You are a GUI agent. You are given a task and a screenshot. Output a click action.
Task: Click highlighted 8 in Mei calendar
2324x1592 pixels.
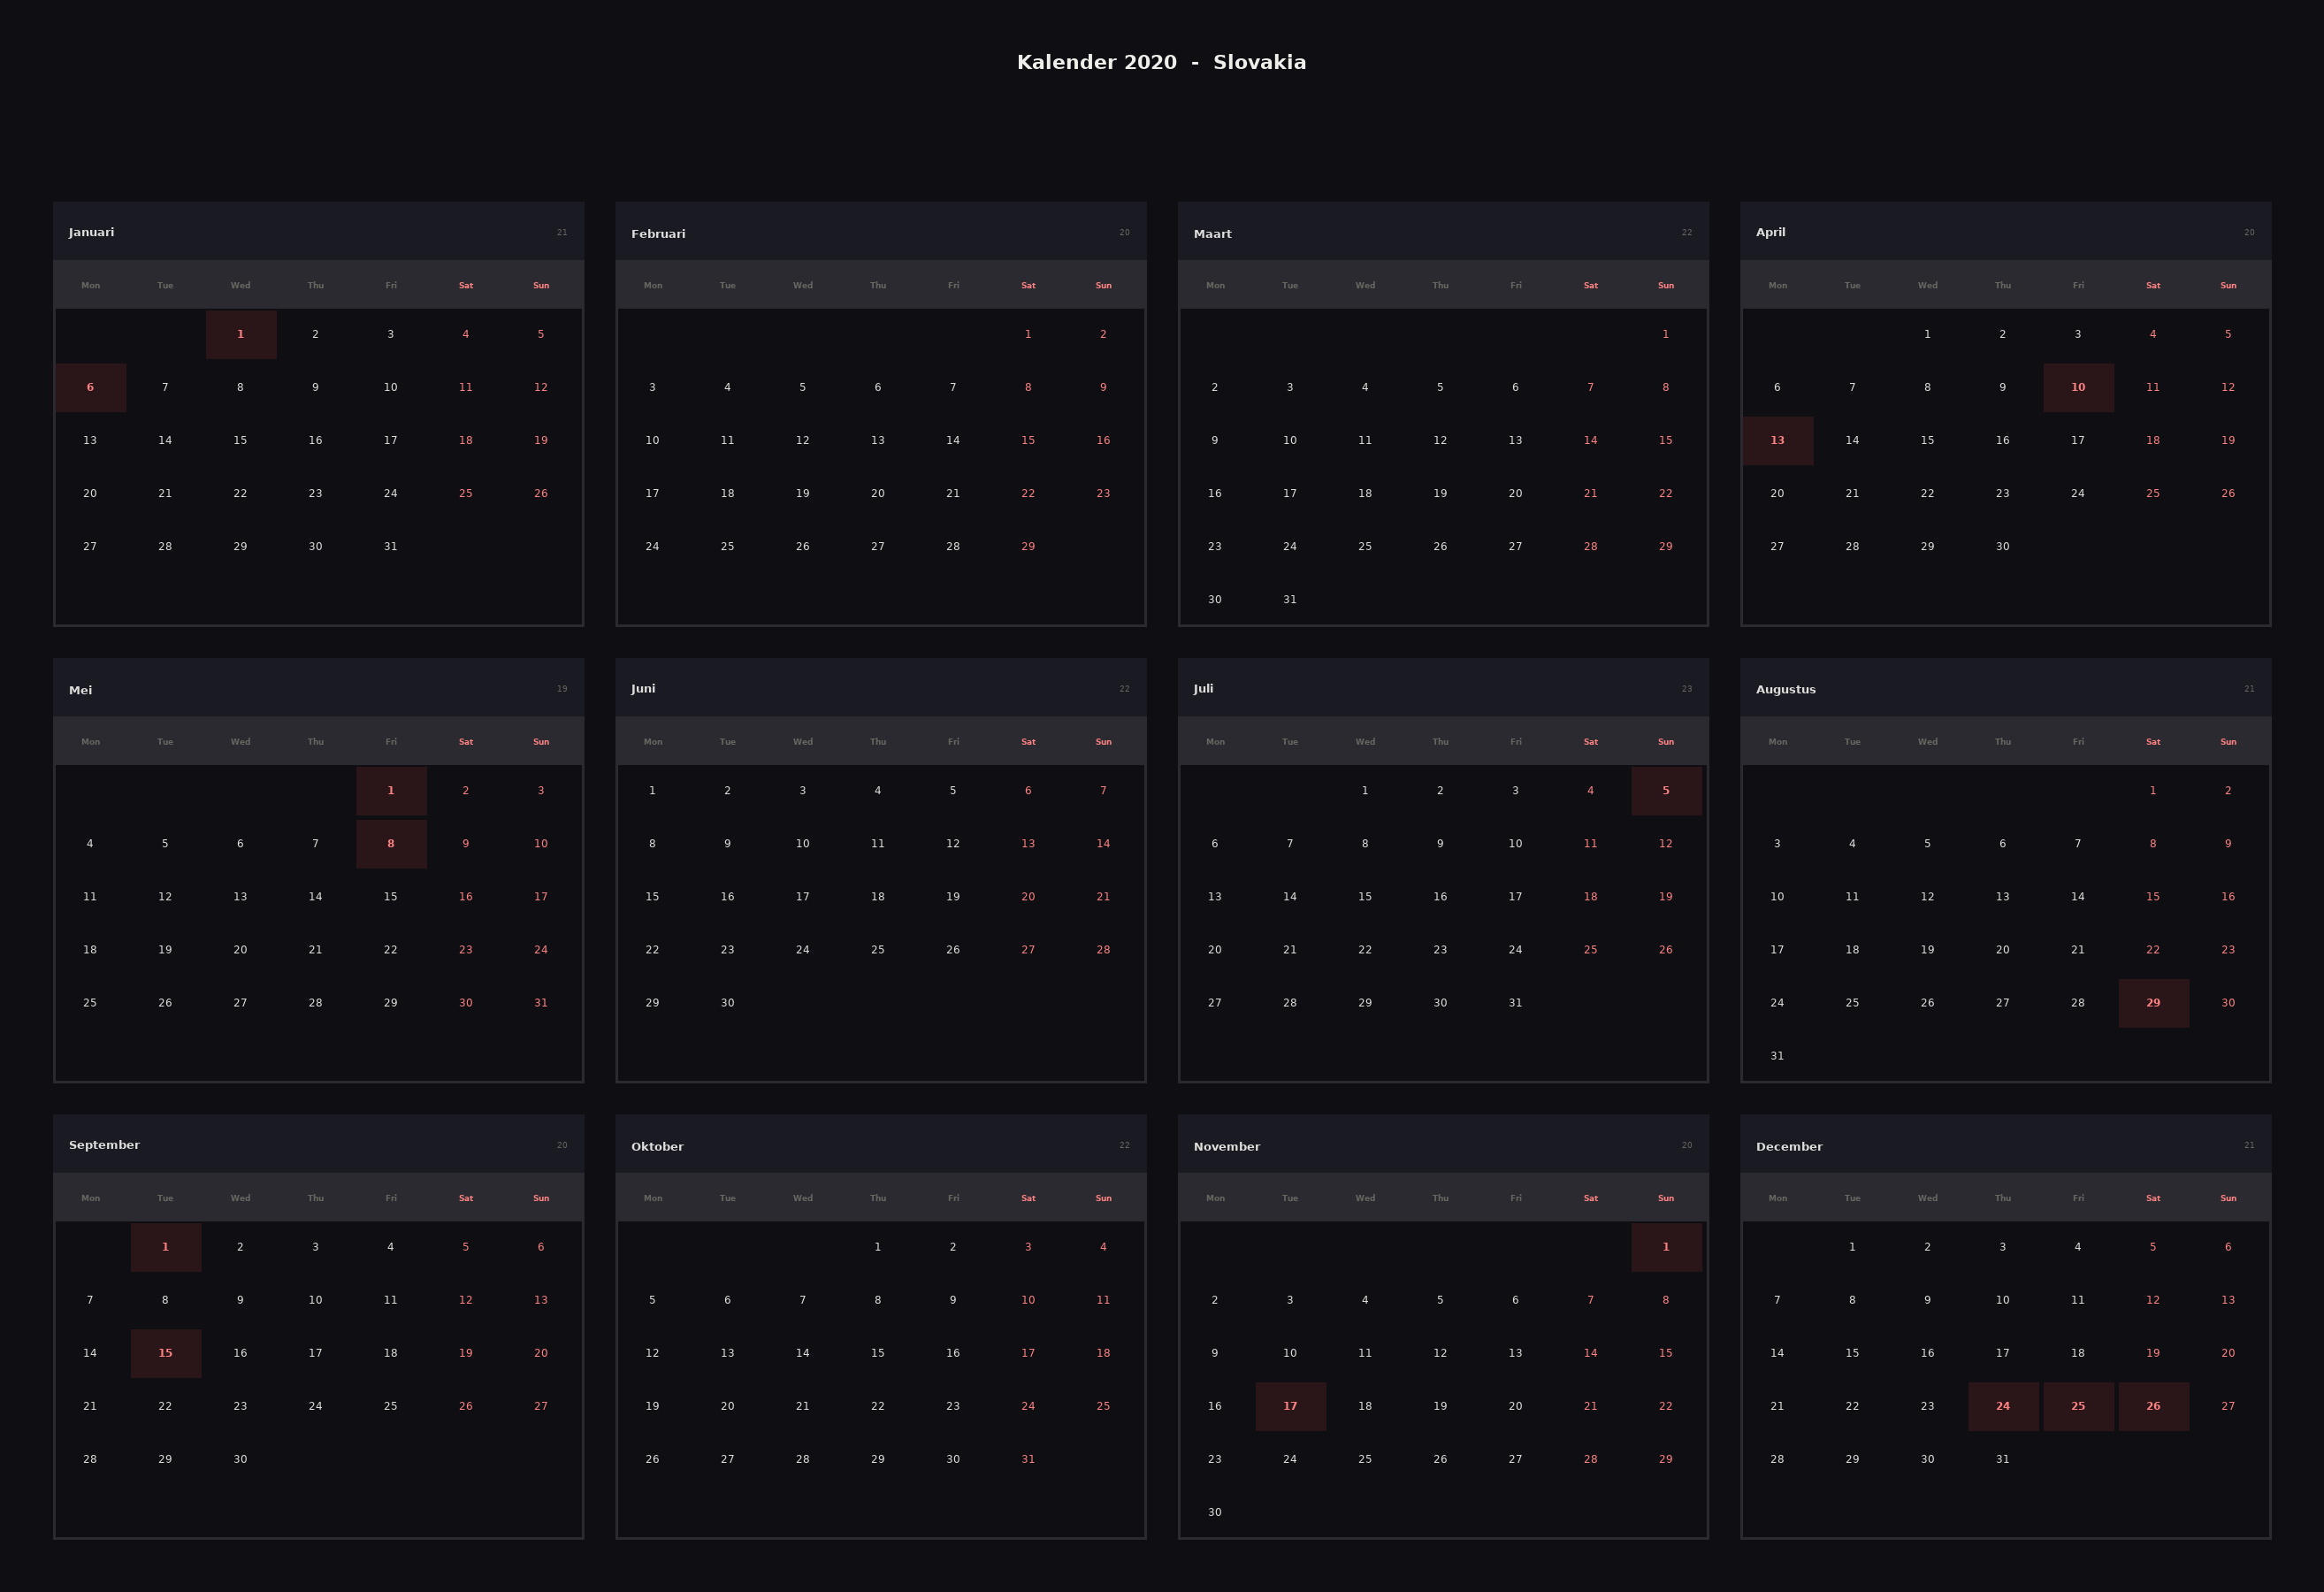coord(391,844)
